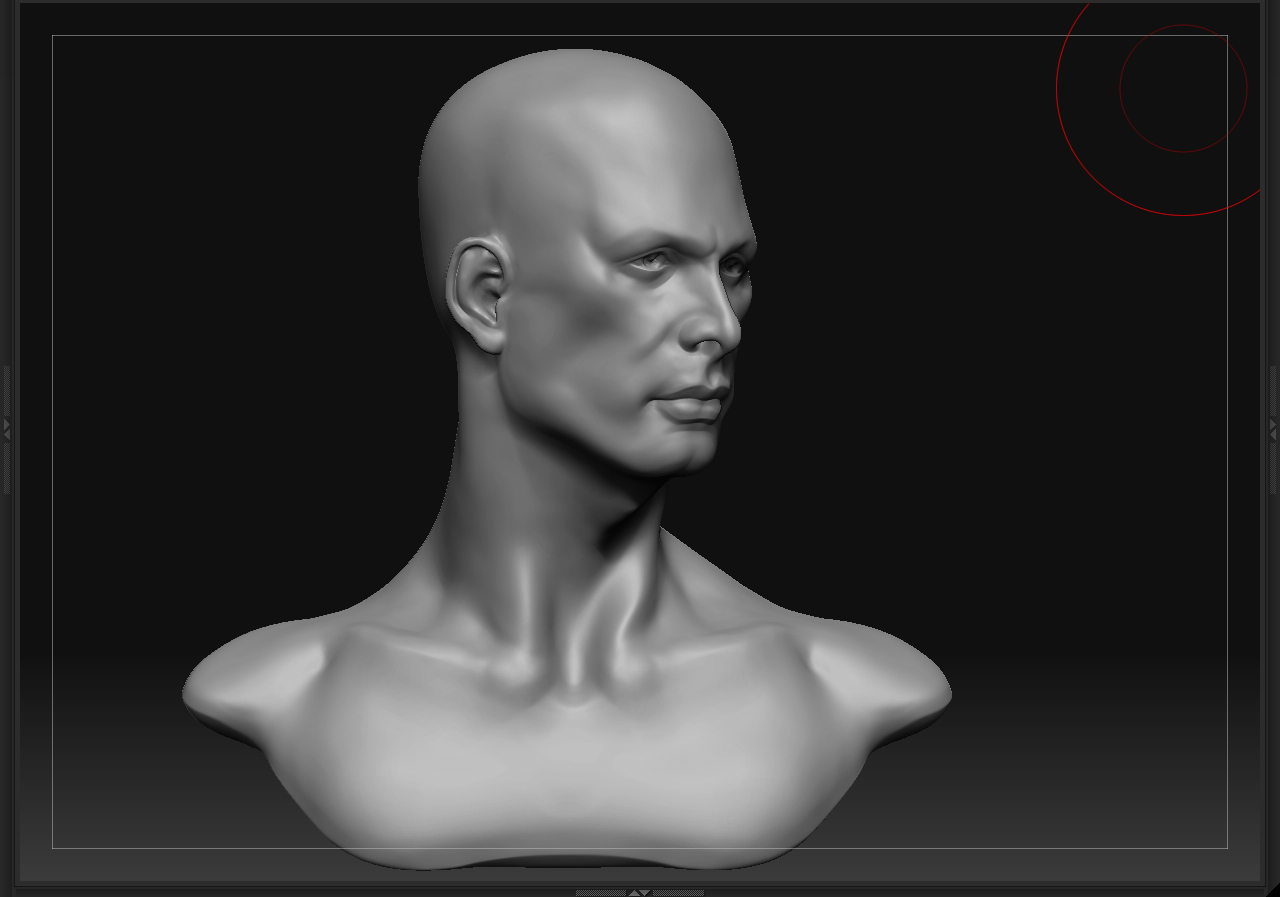Click the sculpted head's ear
The width and height of the screenshot is (1280, 897).
(479, 296)
